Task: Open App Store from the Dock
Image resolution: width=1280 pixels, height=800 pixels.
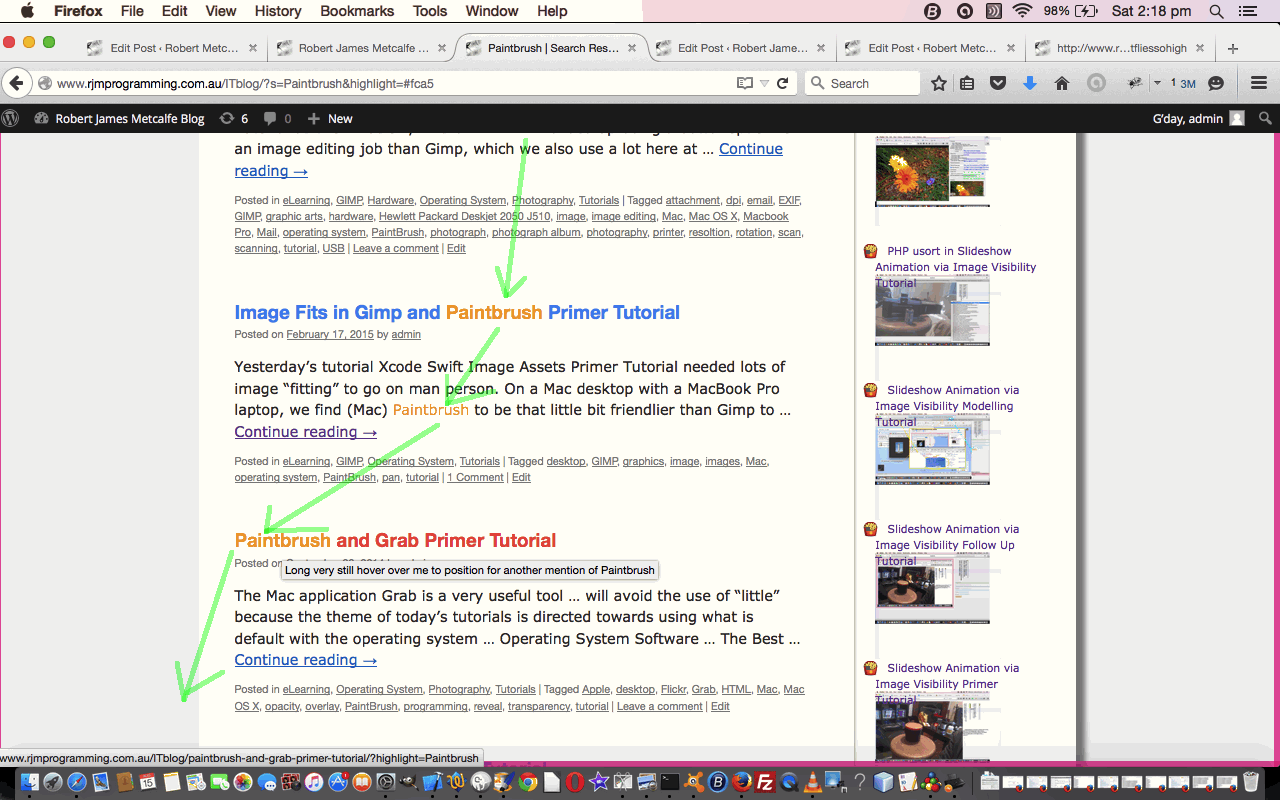Action: point(338,782)
